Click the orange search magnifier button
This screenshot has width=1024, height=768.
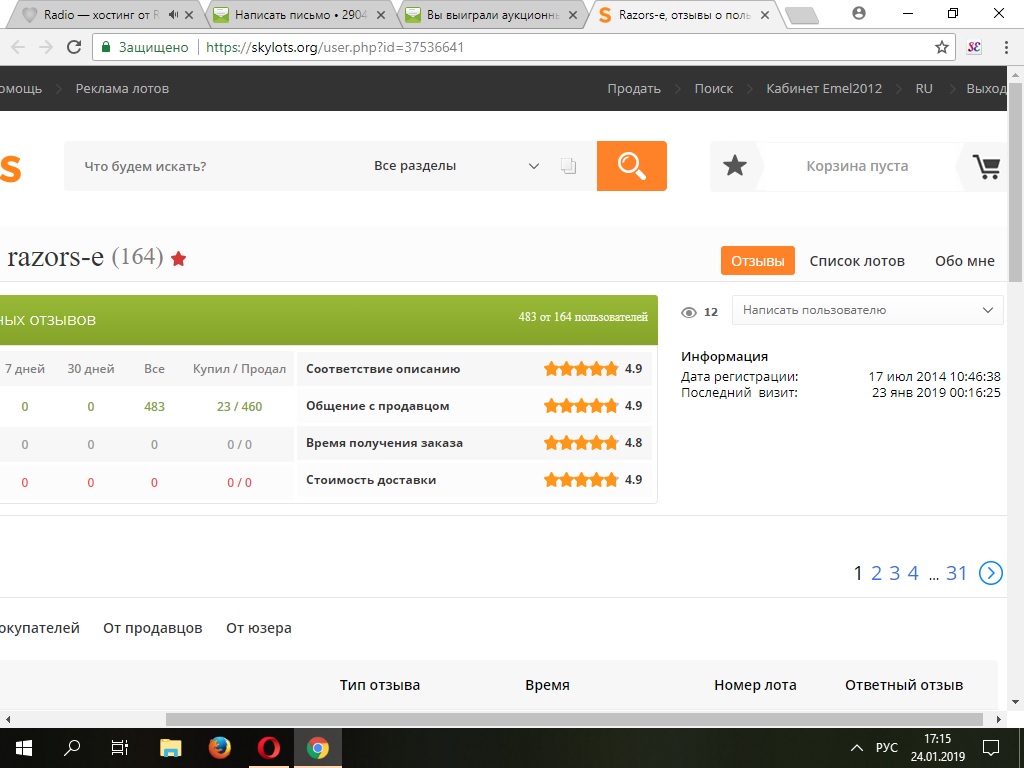coord(632,166)
